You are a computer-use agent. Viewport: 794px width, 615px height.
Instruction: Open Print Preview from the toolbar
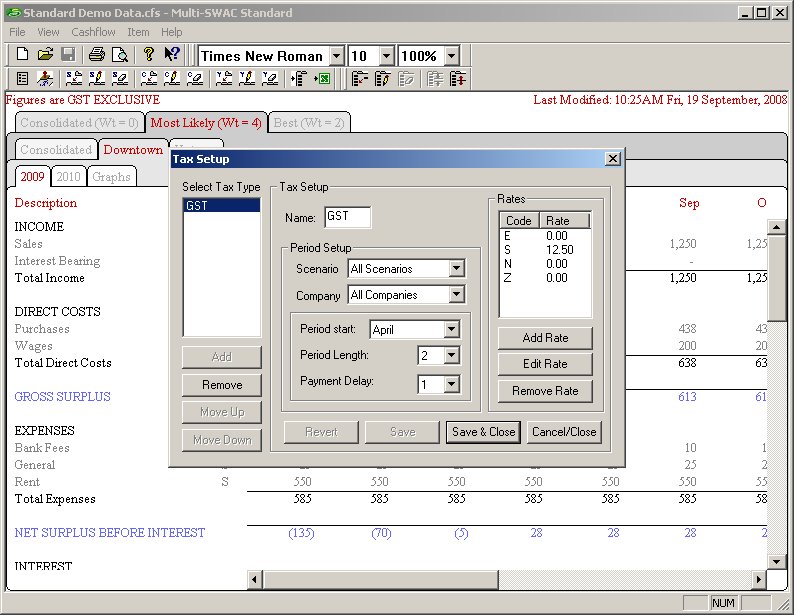[119, 55]
